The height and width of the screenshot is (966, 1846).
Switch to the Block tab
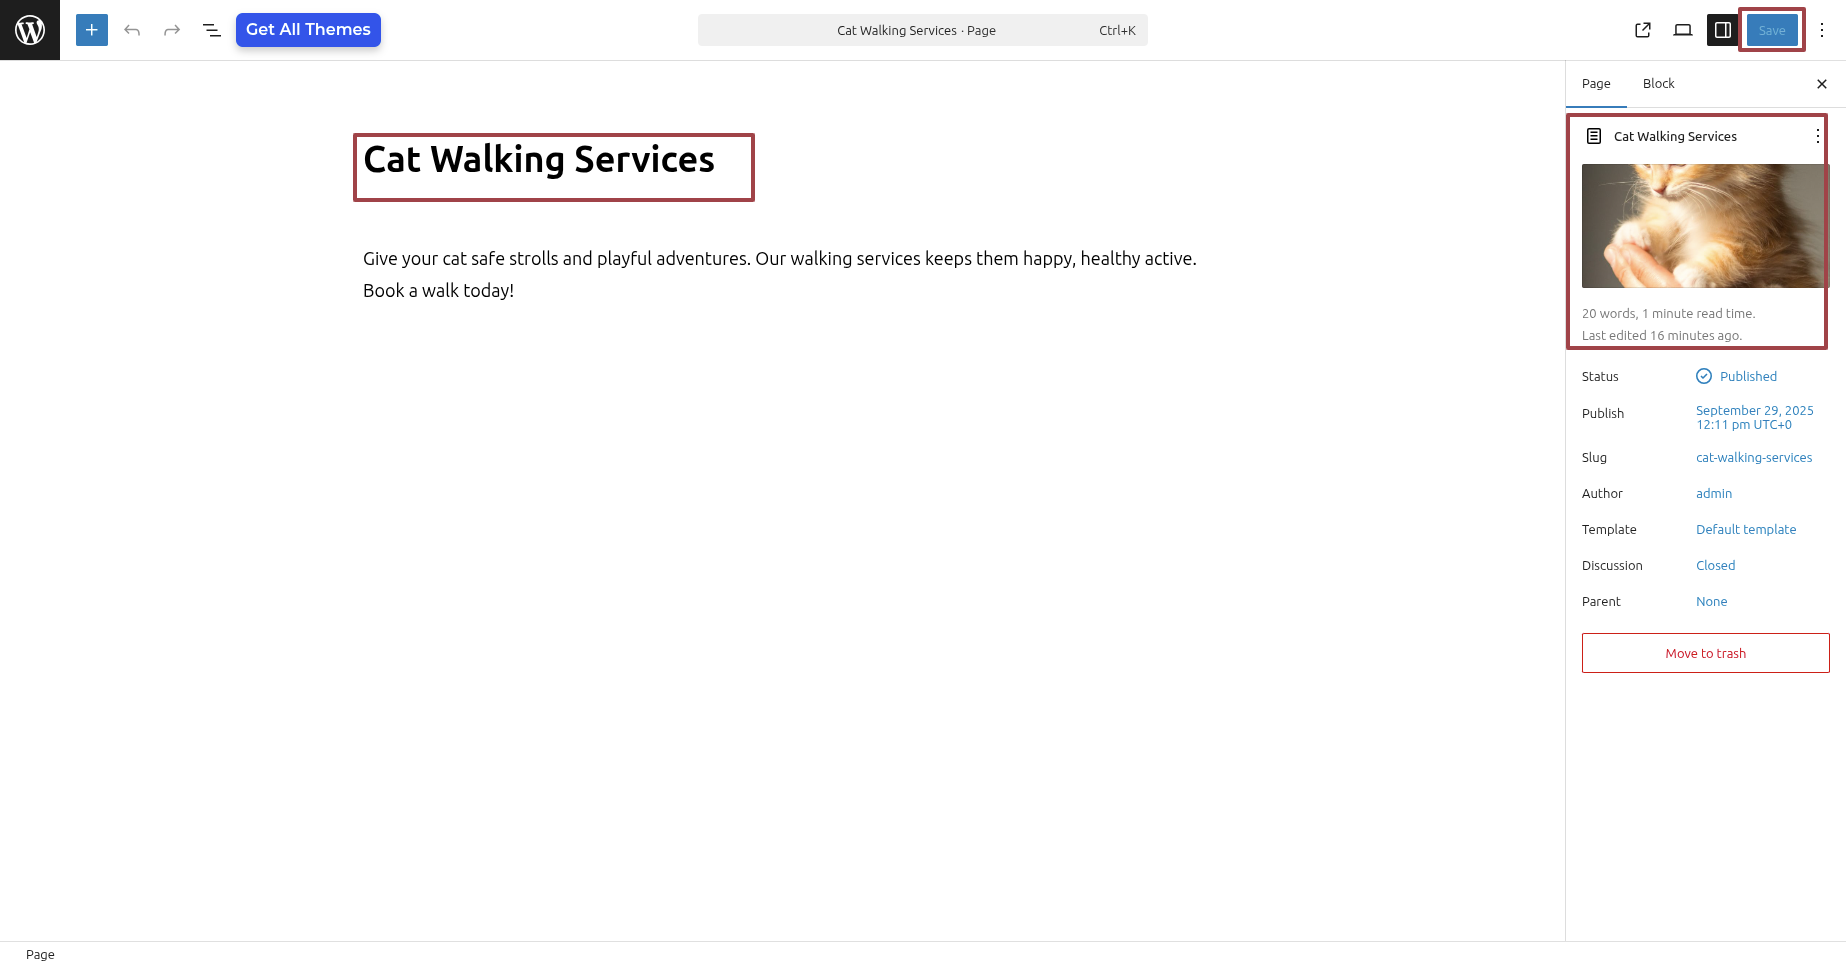[1658, 84]
